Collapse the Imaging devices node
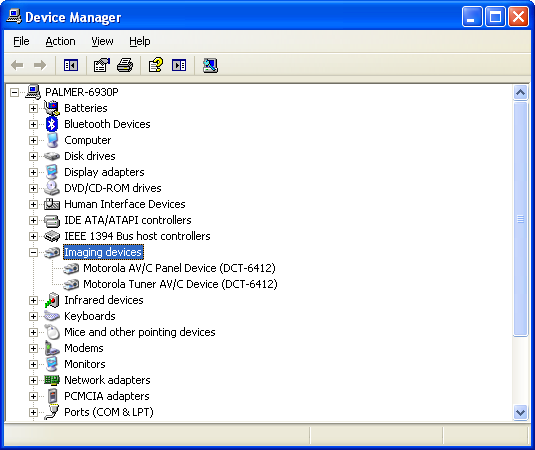Image resolution: width=535 pixels, height=450 pixels. click(33, 252)
